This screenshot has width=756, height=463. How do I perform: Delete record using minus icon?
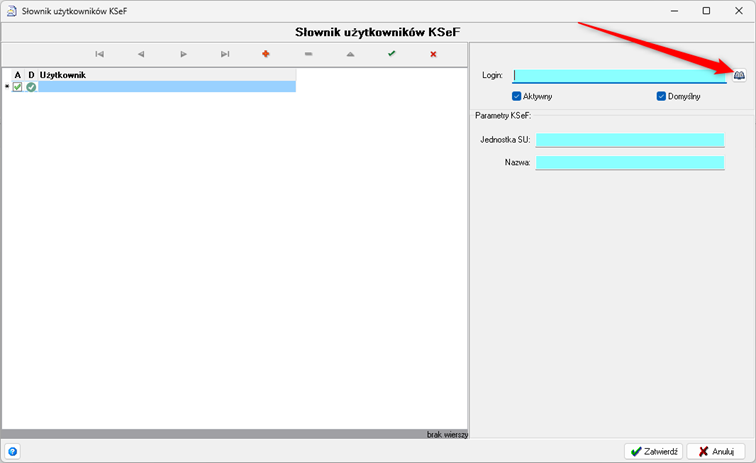click(x=308, y=54)
